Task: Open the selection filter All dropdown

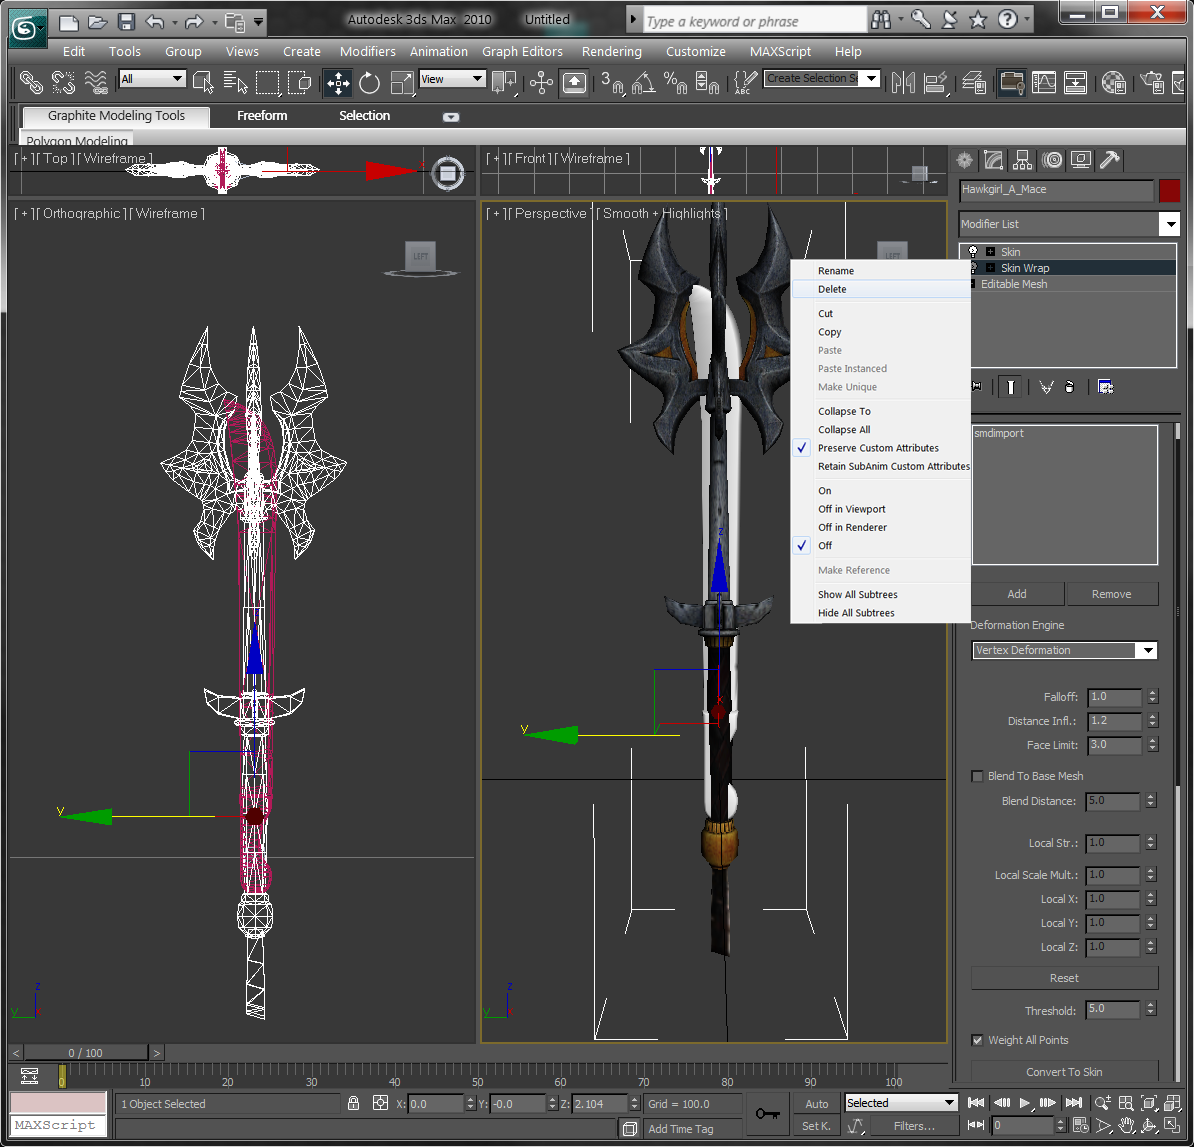Action: point(152,79)
